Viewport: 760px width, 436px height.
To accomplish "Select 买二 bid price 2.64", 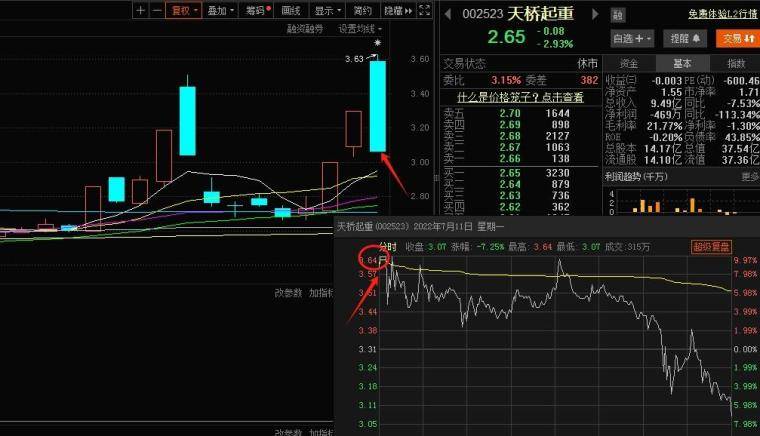I will point(510,184).
